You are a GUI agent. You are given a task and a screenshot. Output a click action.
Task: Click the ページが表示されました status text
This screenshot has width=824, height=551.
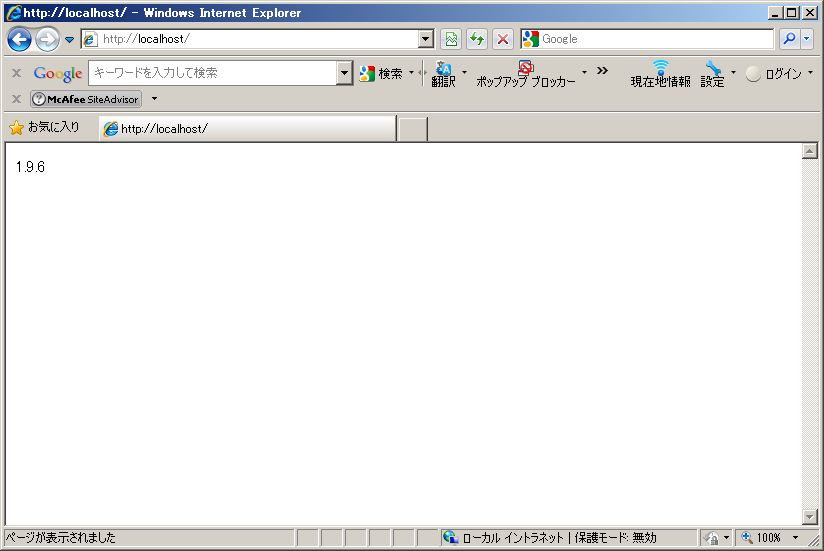[60, 537]
